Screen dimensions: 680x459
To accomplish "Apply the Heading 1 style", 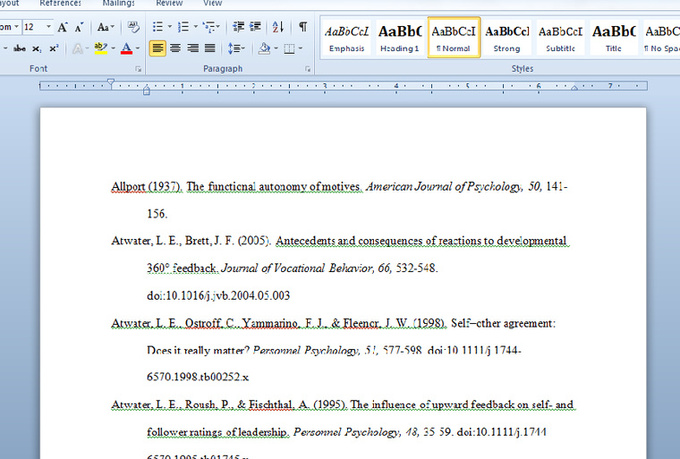I will click(x=400, y=38).
